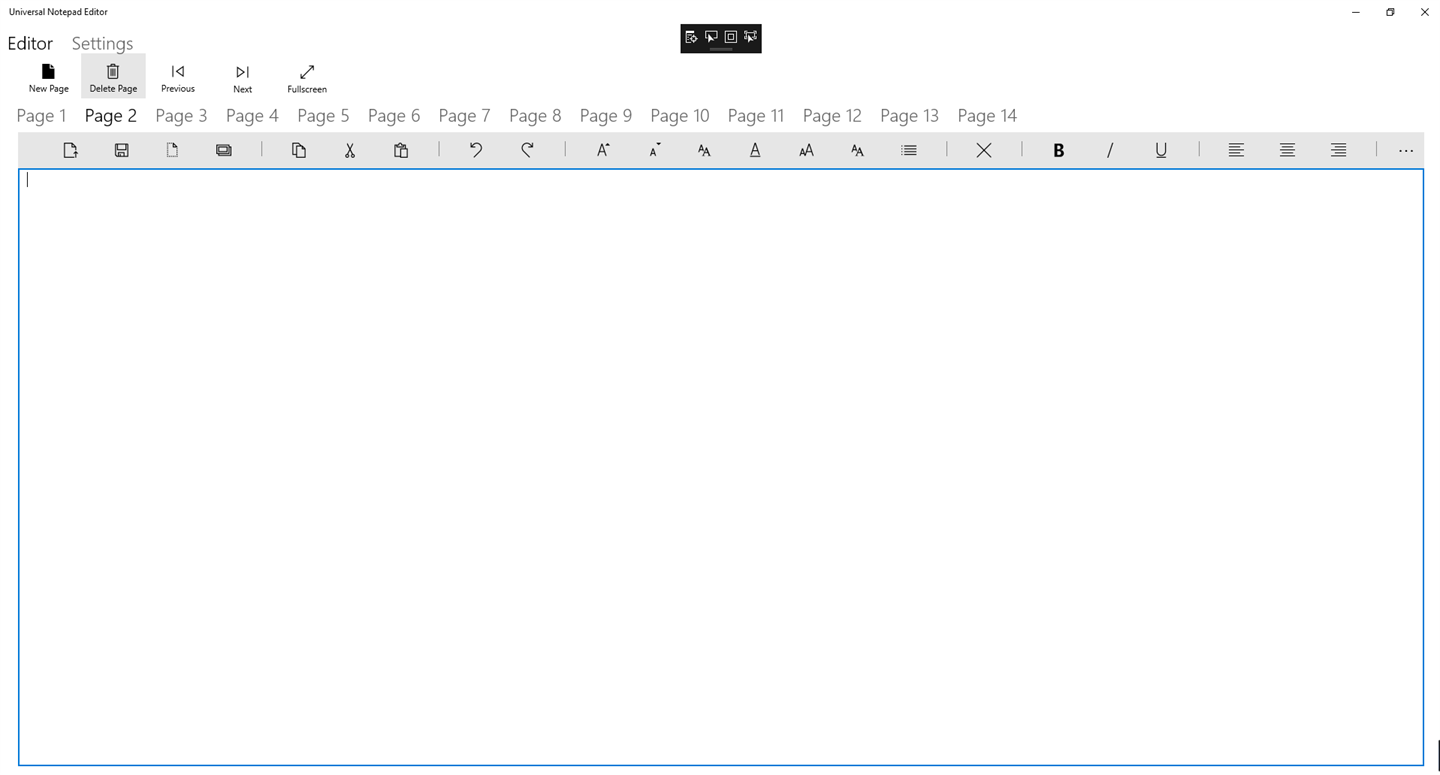This screenshot has height=775, width=1440.
Task: Select the Page 7 tab
Action: point(464,116)
